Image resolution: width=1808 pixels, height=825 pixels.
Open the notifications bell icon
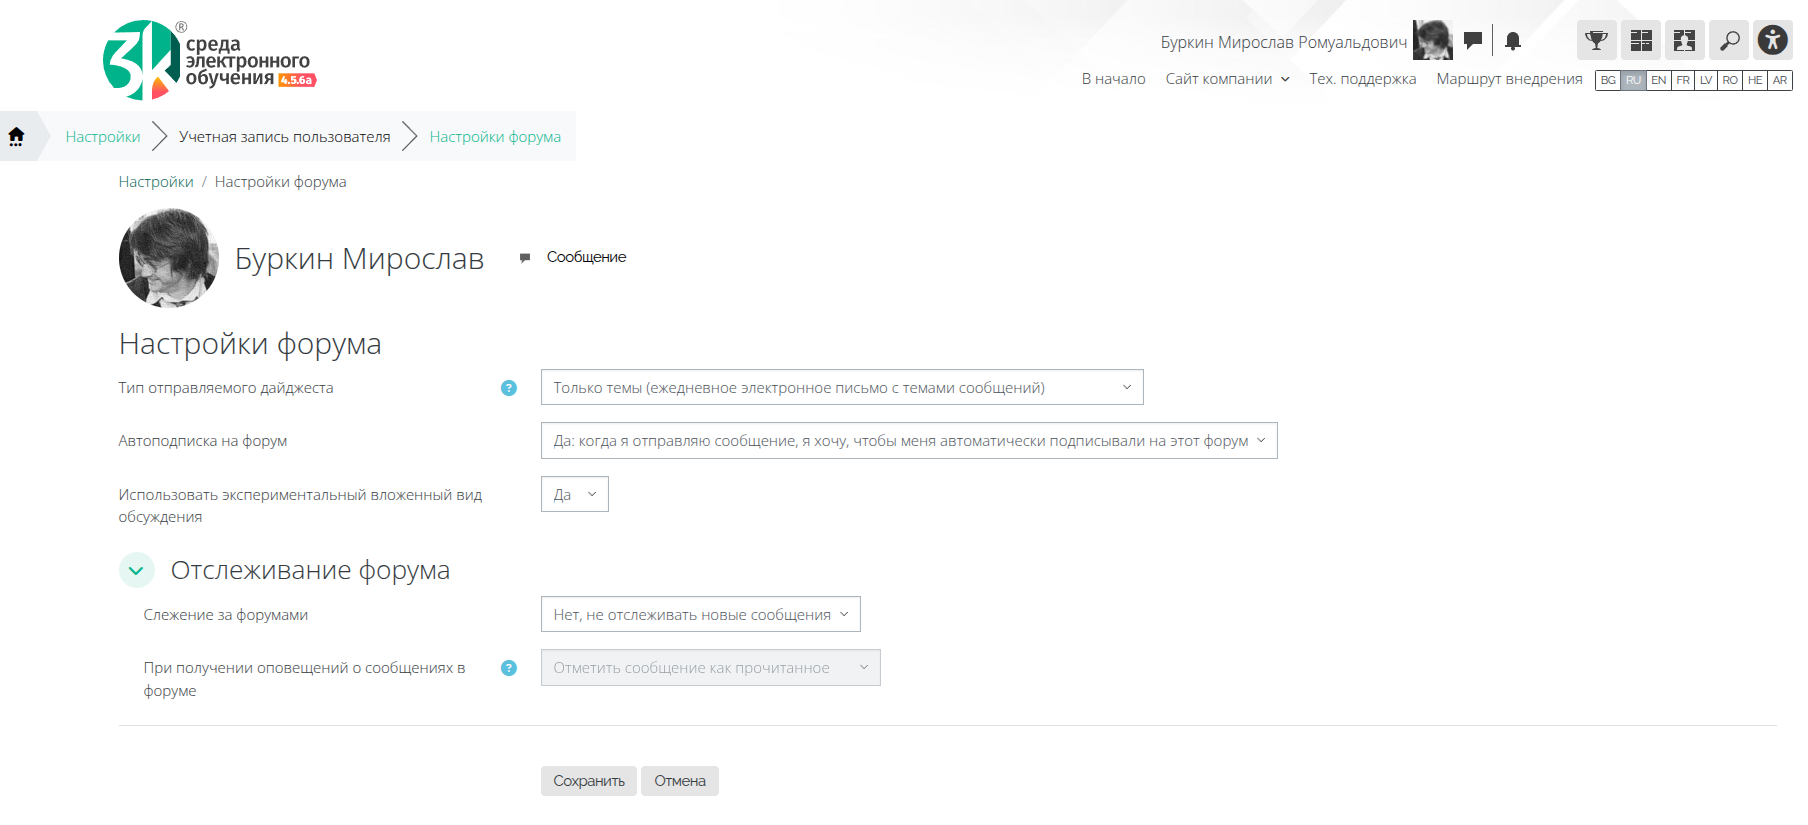coord(1513,41)
